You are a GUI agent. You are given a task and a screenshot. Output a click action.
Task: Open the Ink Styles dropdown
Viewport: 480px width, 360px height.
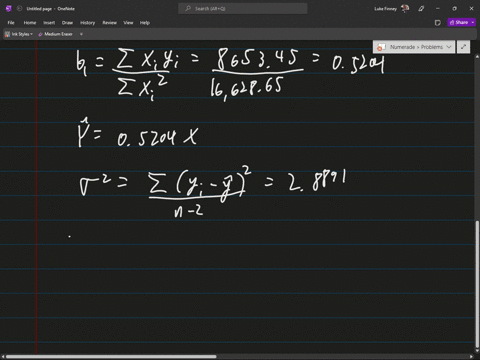(x=19, y=34)
